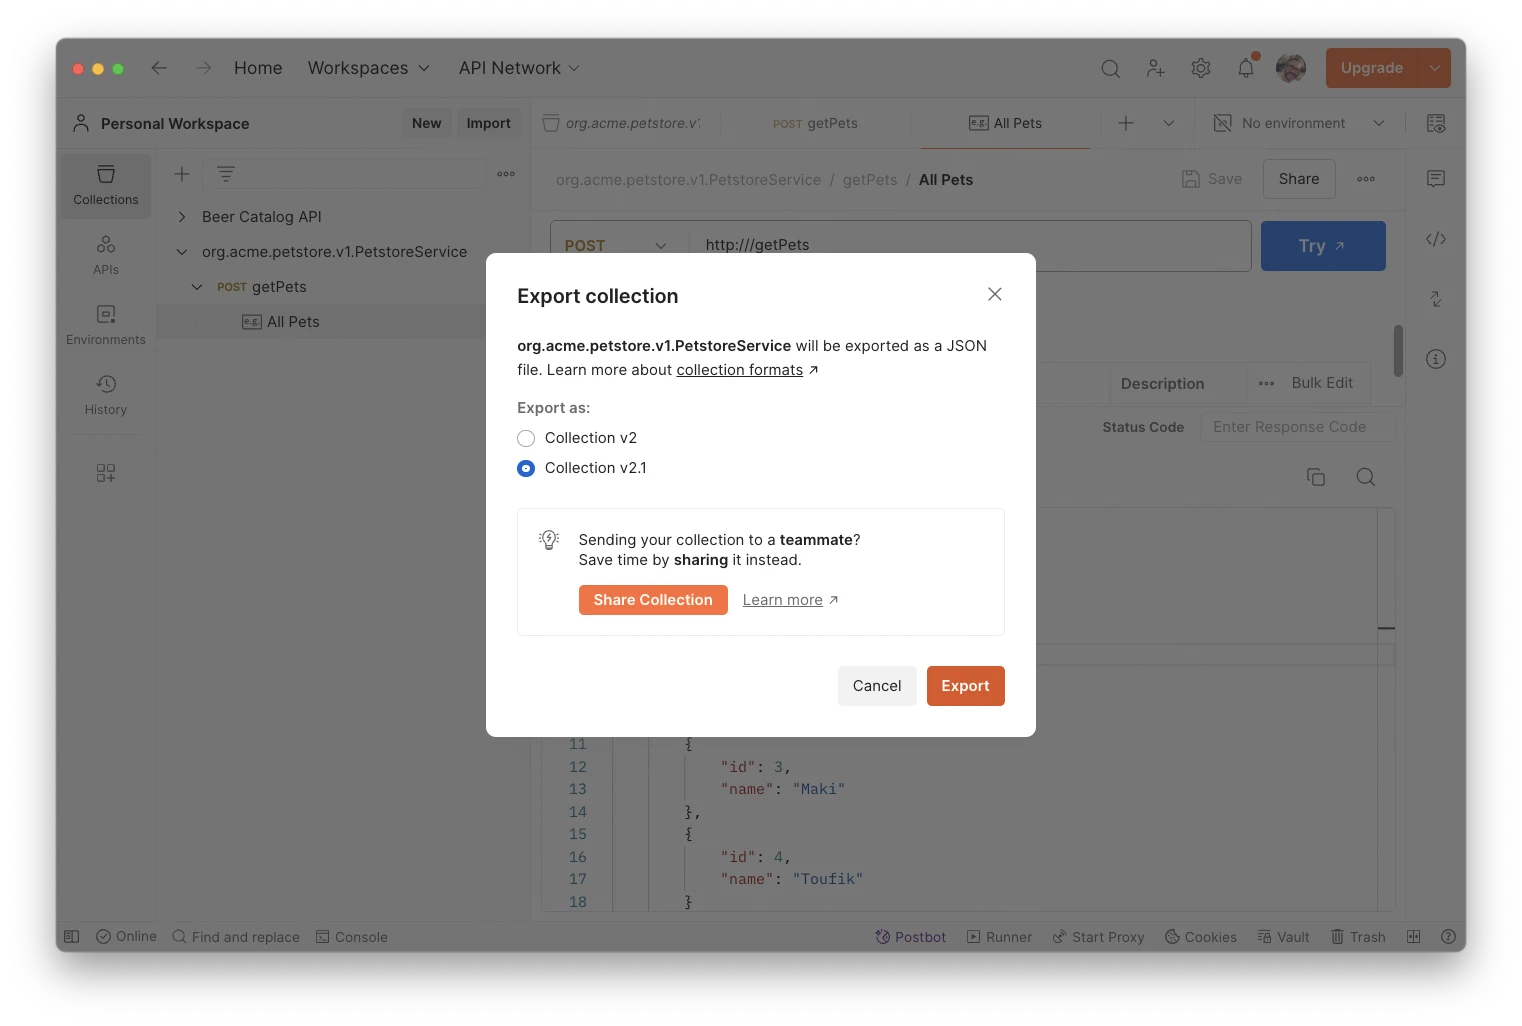Open the settings gear icon
Image resolution: width=1522 pixels, height=1026 pixels.
coord(1201,68)
